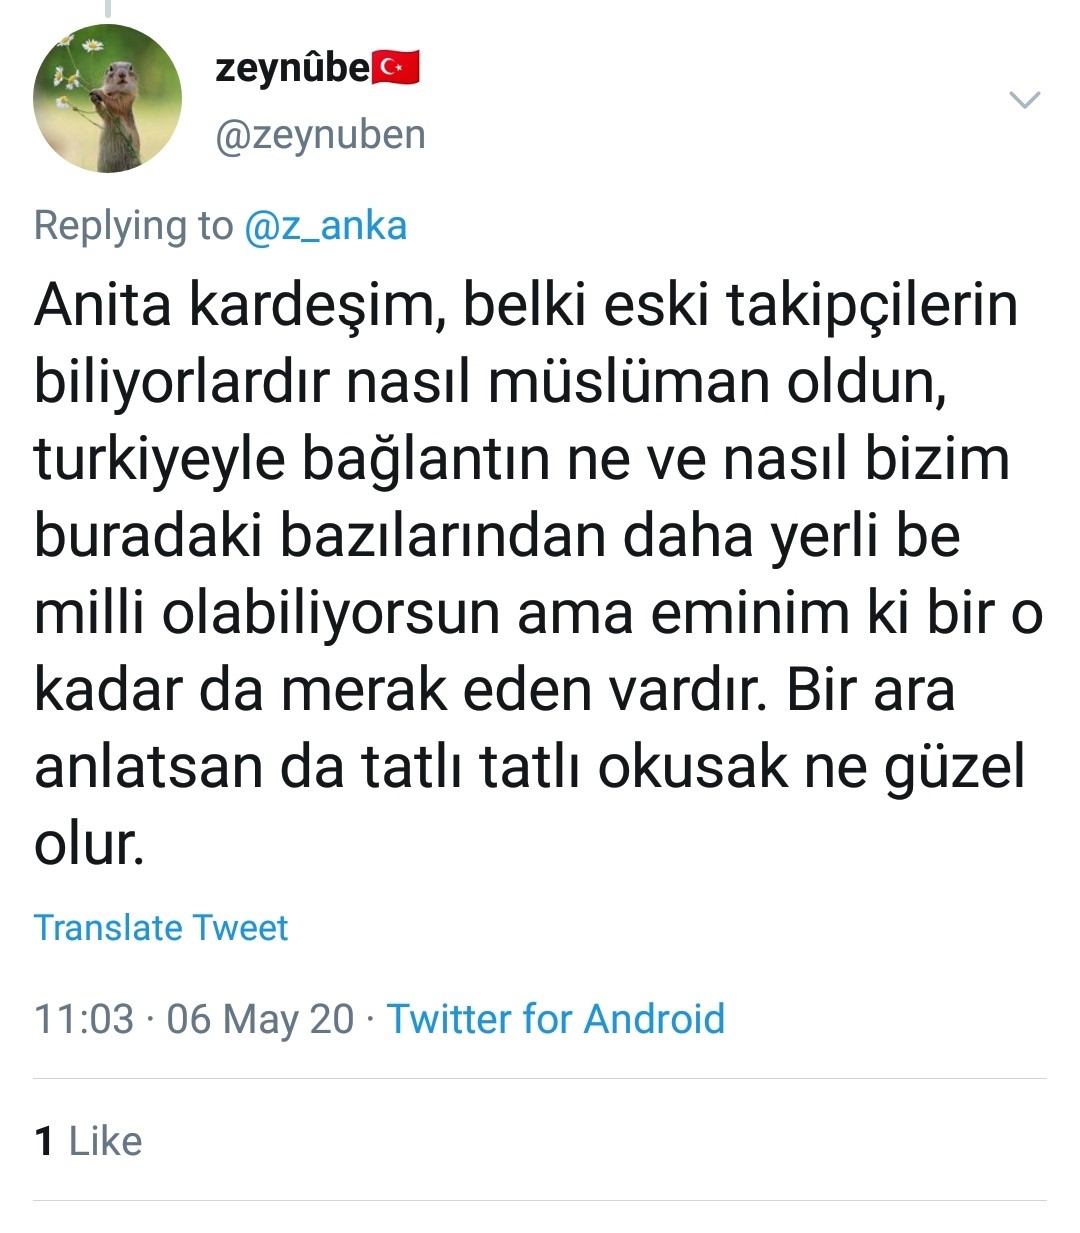Click the daisies in the avatar photo
Screen dimensions: 1080x1233
72,70
